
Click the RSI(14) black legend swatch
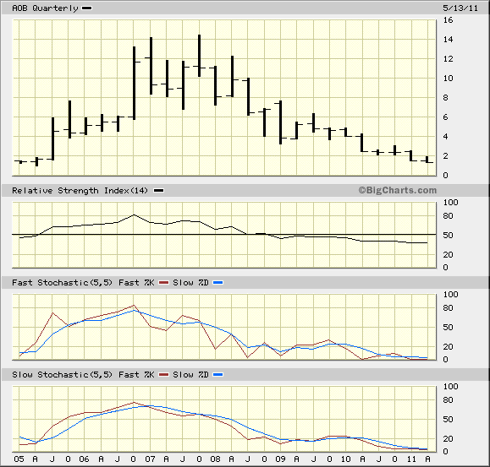click(159, 191)
